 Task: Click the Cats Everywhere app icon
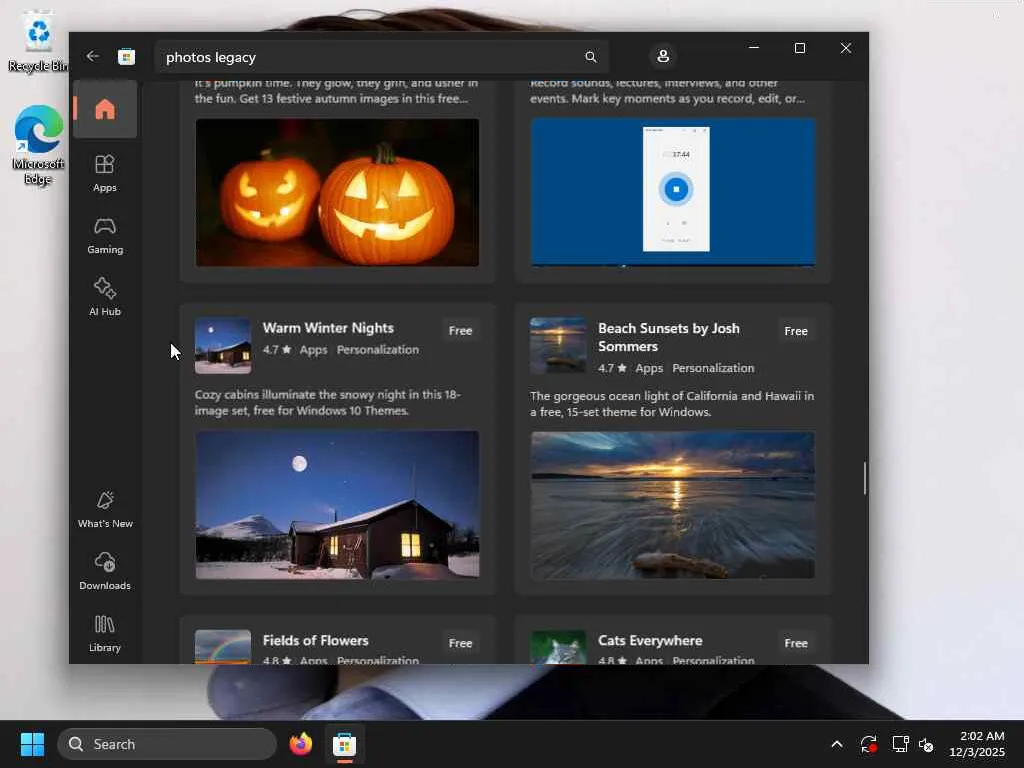pyautogui.click(x=558, y=647)
